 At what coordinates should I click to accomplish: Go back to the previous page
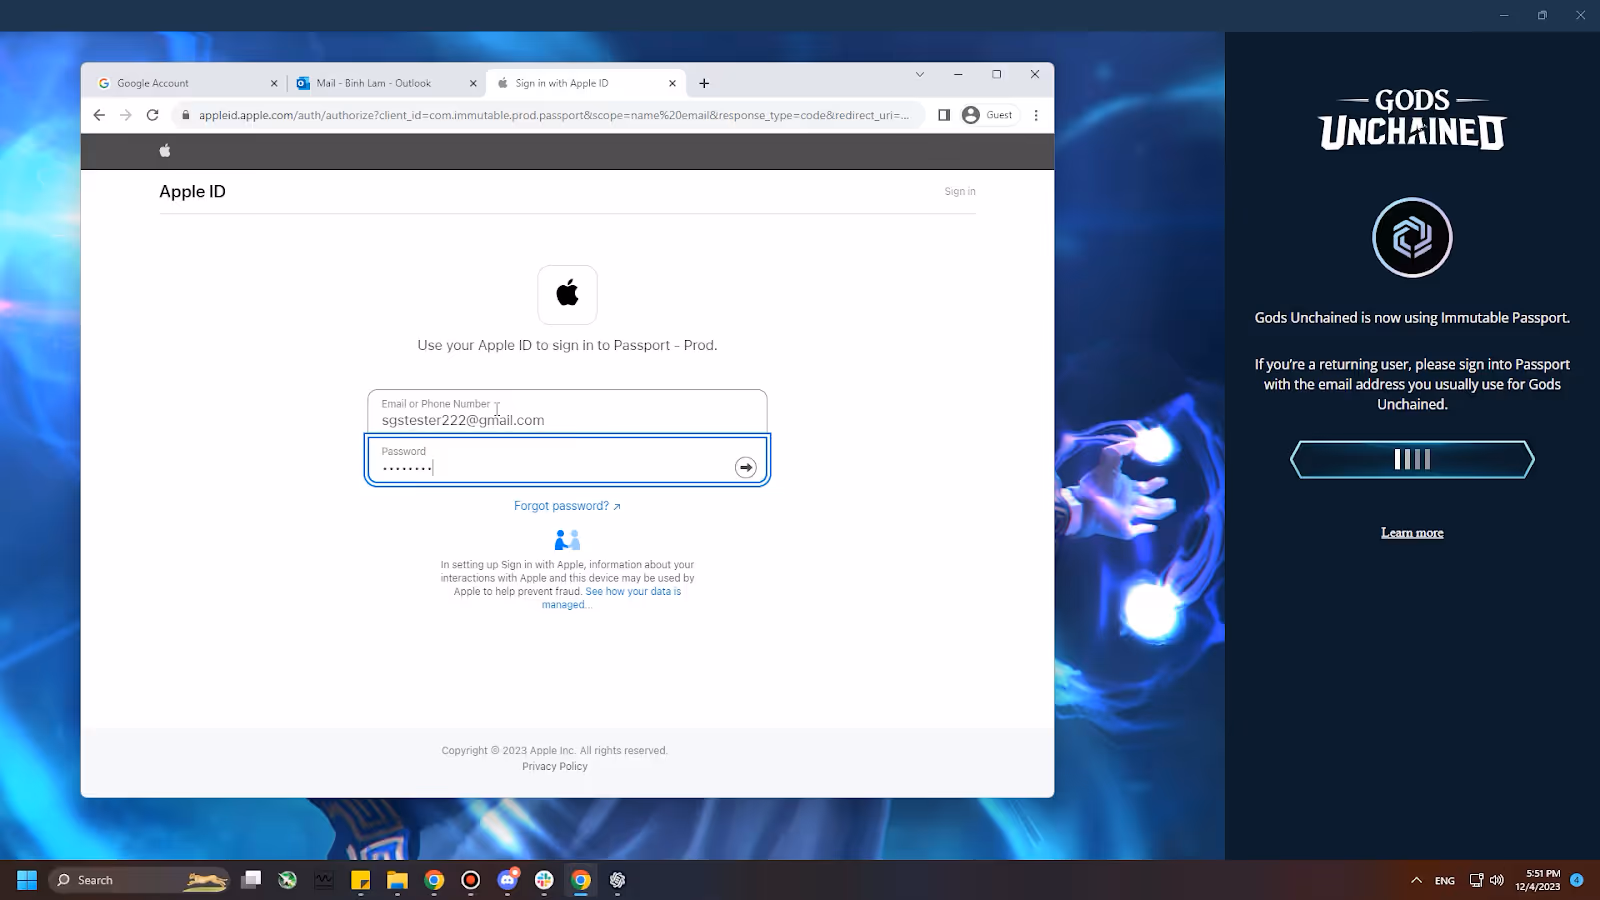point(99,115)
